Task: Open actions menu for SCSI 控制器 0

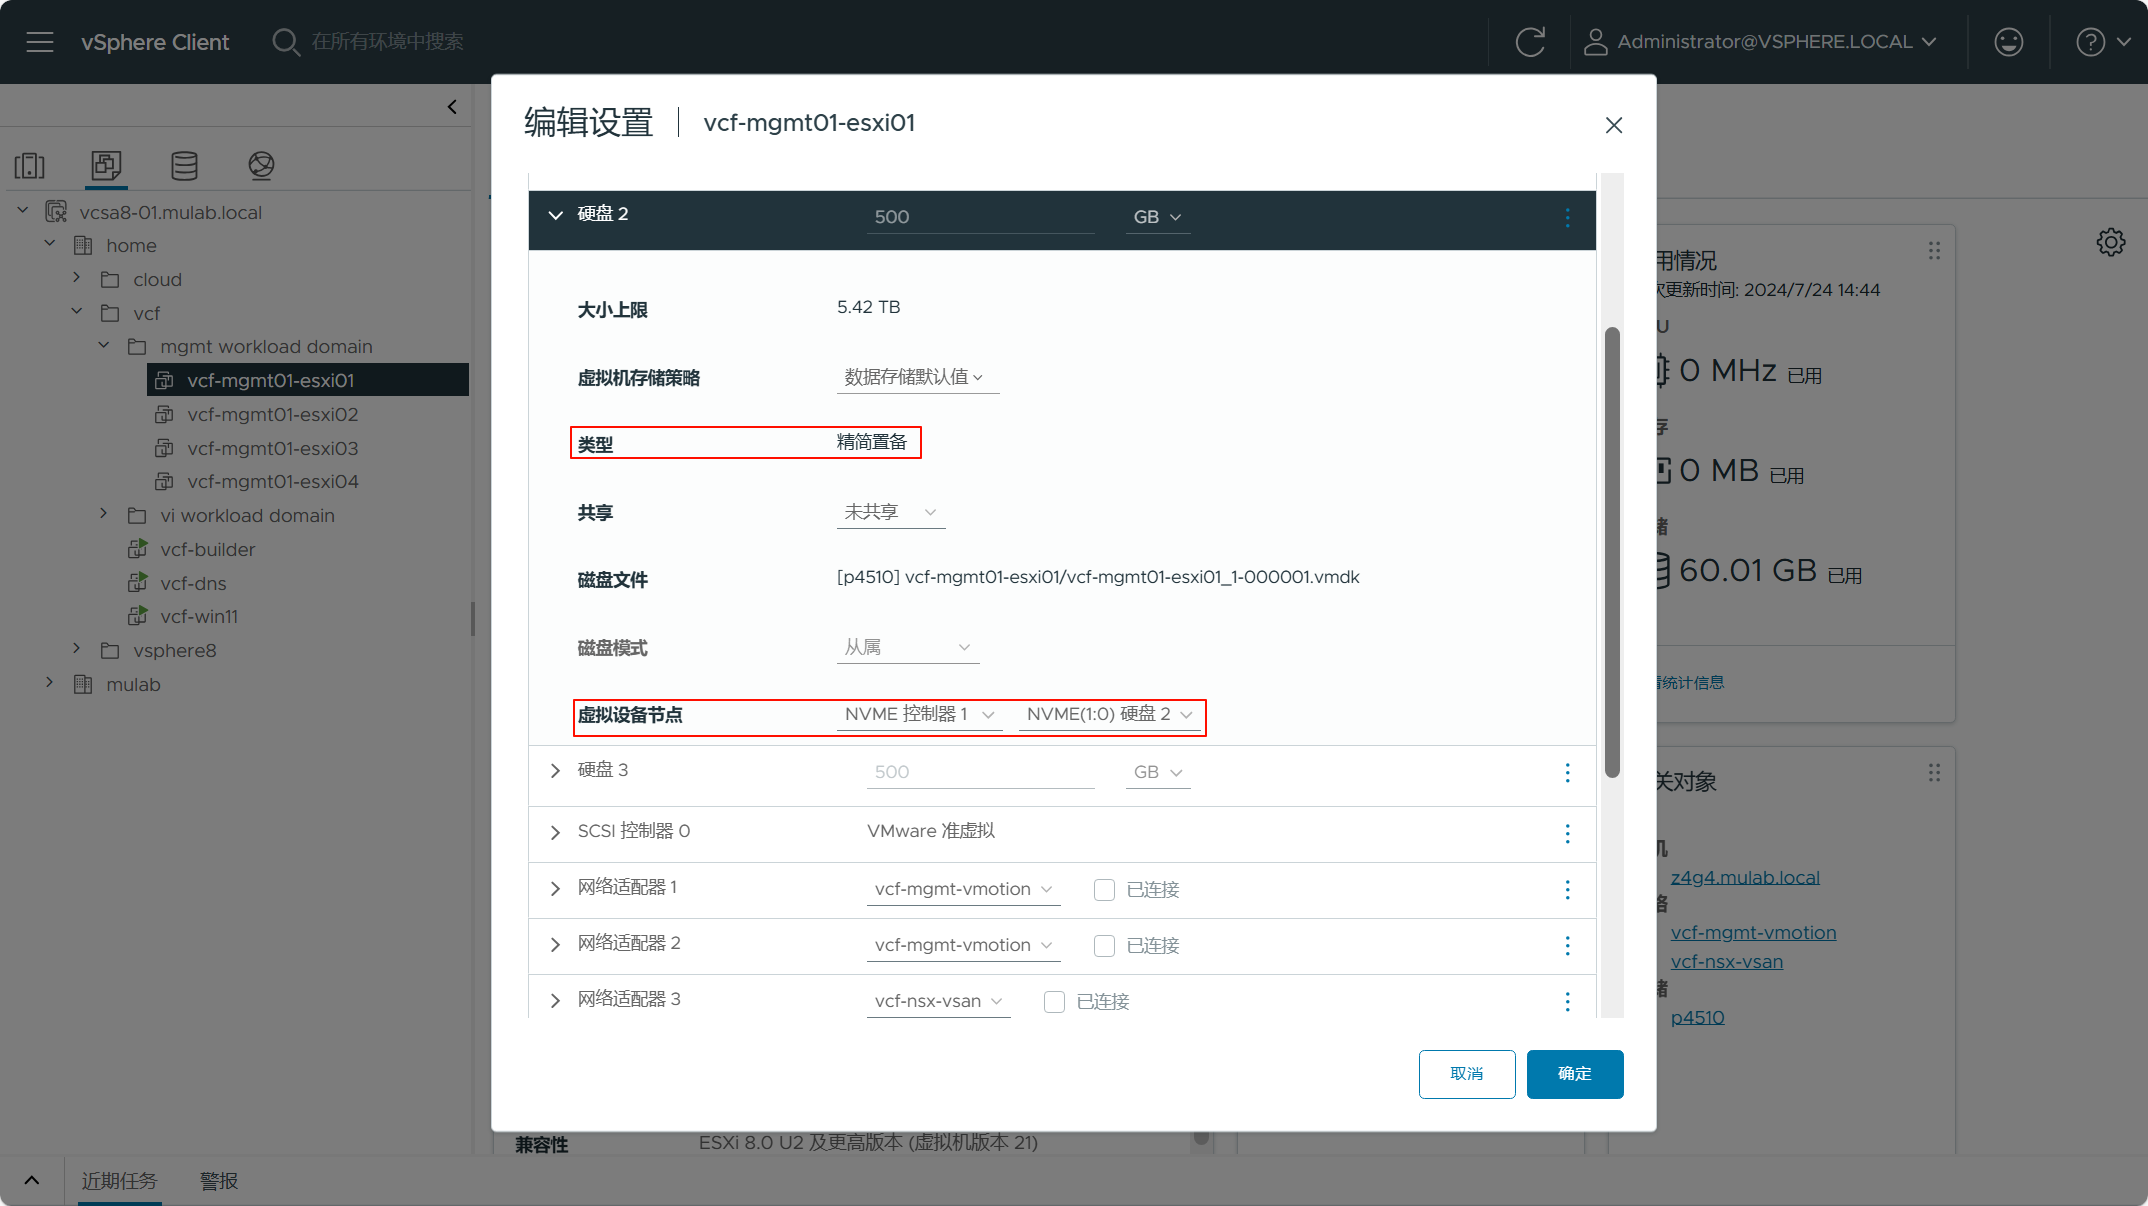Action: [x=1567, y=833]
